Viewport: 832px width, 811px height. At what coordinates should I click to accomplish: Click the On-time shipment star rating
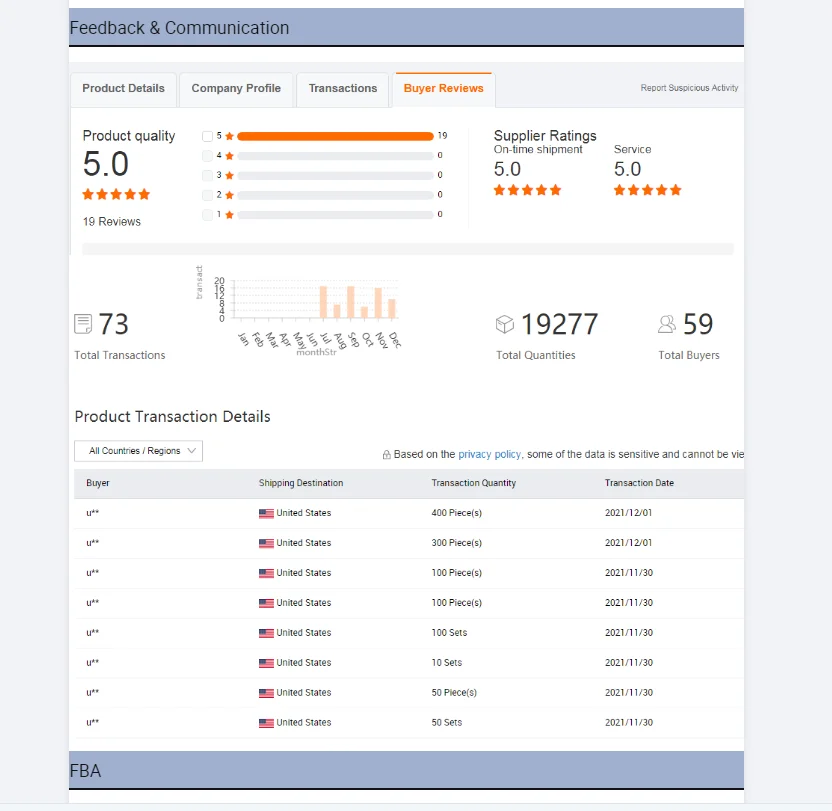(527, 190)
